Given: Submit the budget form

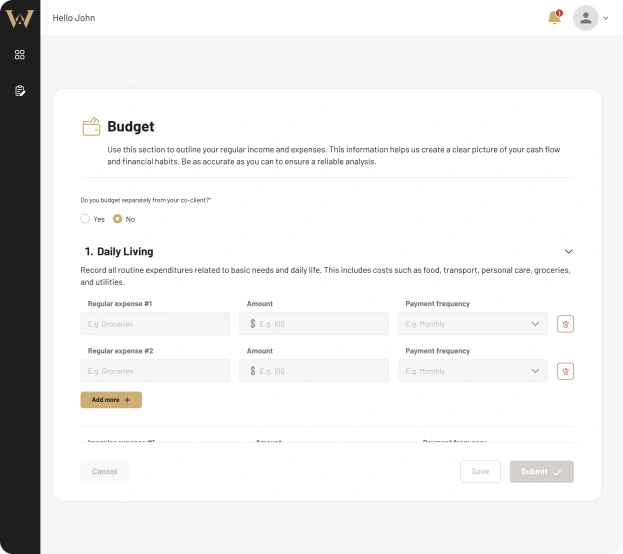Looking at the screenshot, I should (x=541, y=471).
